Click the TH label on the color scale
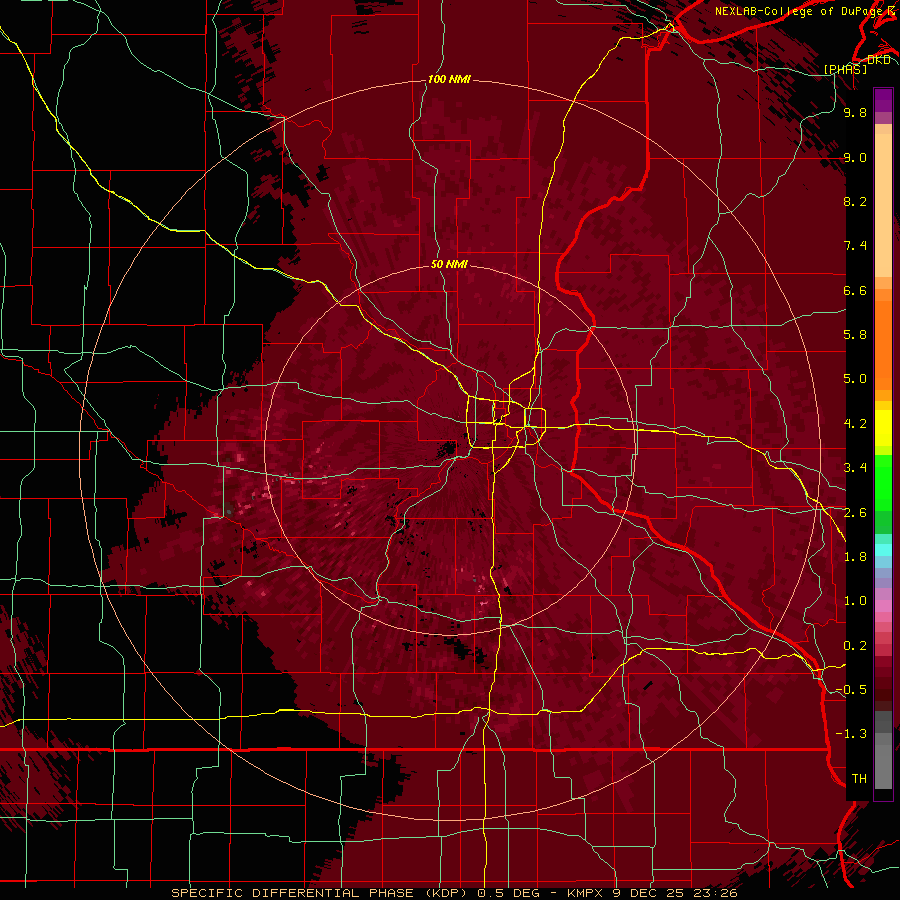The width and height of the screenshot is (900, 900). (859, 779)
